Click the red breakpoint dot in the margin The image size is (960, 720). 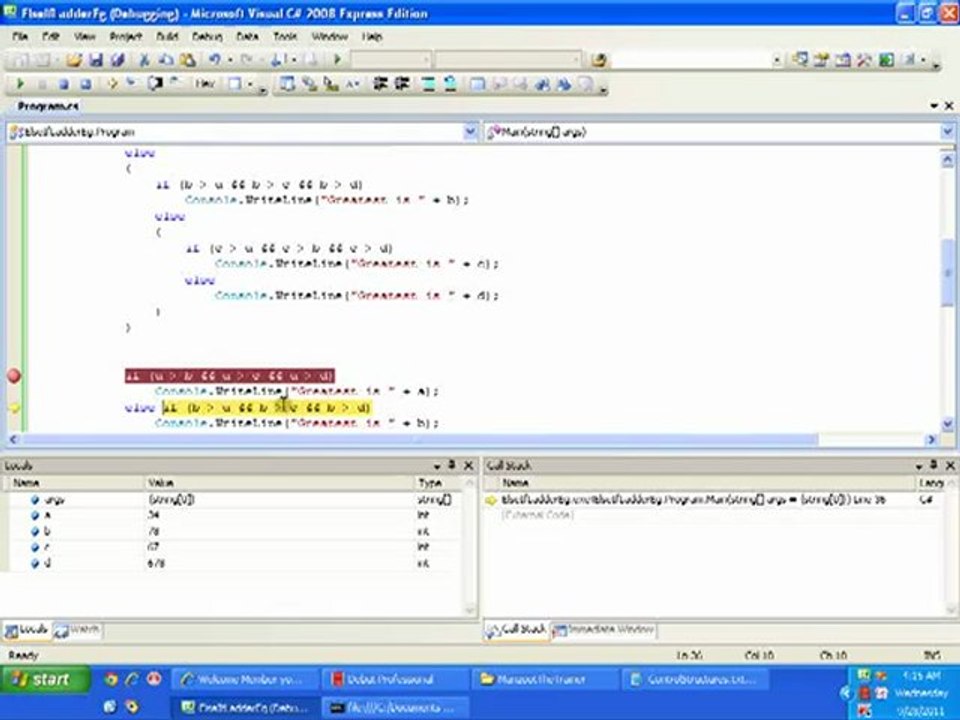13,376
